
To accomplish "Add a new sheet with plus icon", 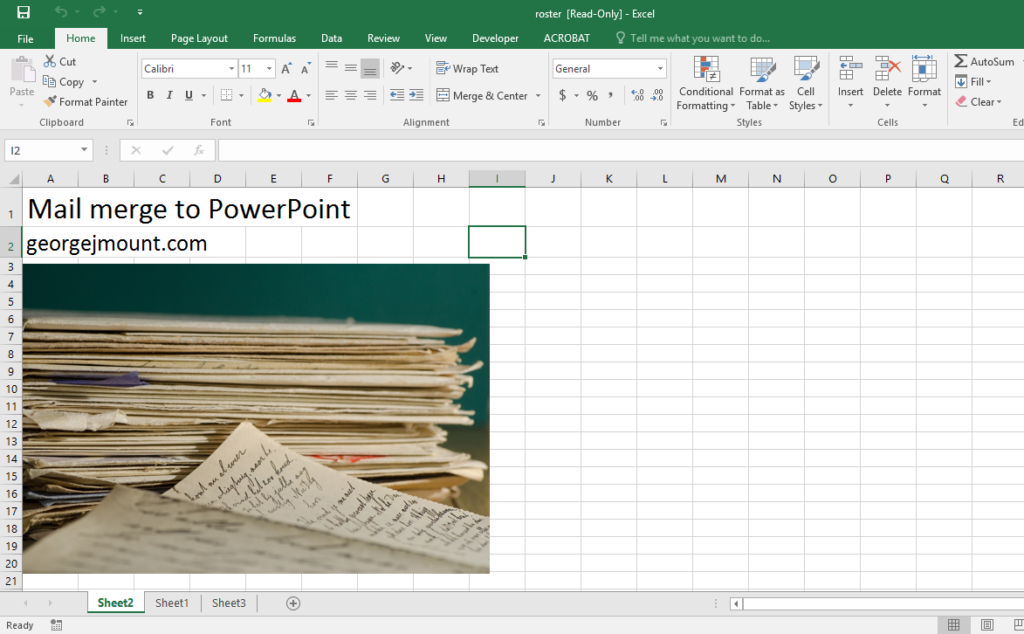I will (293, 603).
